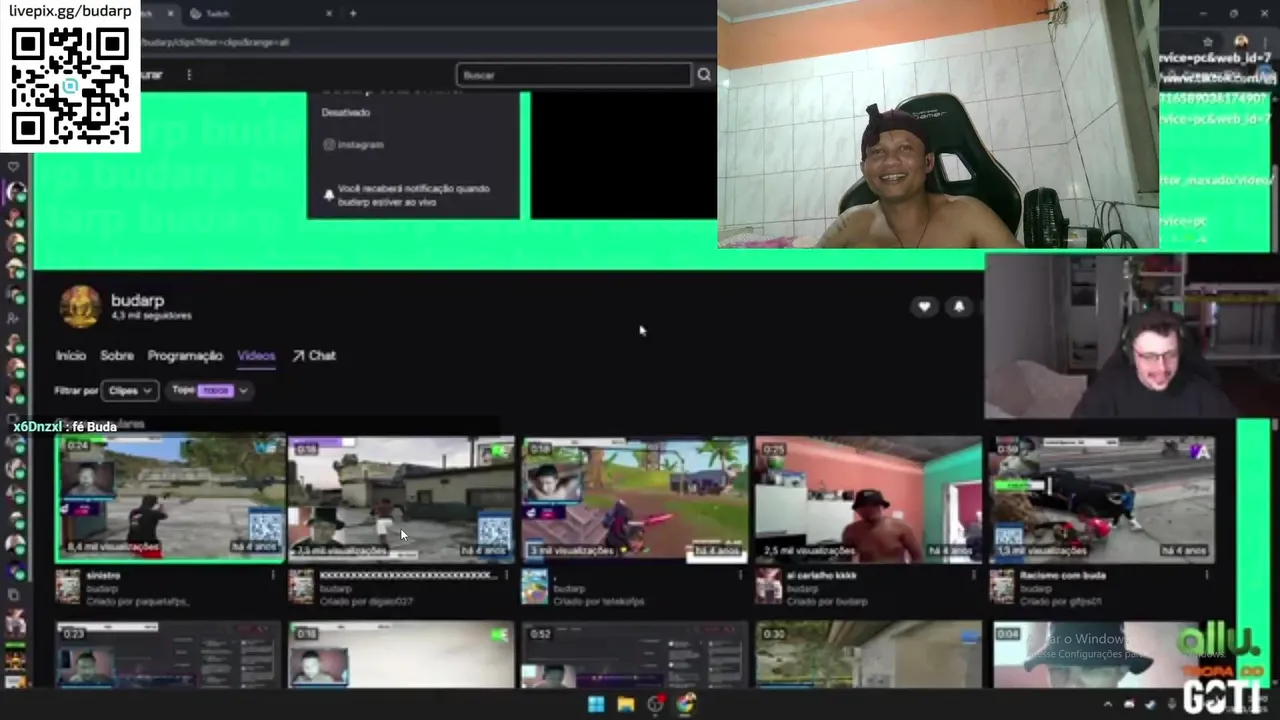Open options menu for 'kkkkkk' clip
Image resolution: width=1280 pixels, height=720 pixels.
click(x=506, y=576)
